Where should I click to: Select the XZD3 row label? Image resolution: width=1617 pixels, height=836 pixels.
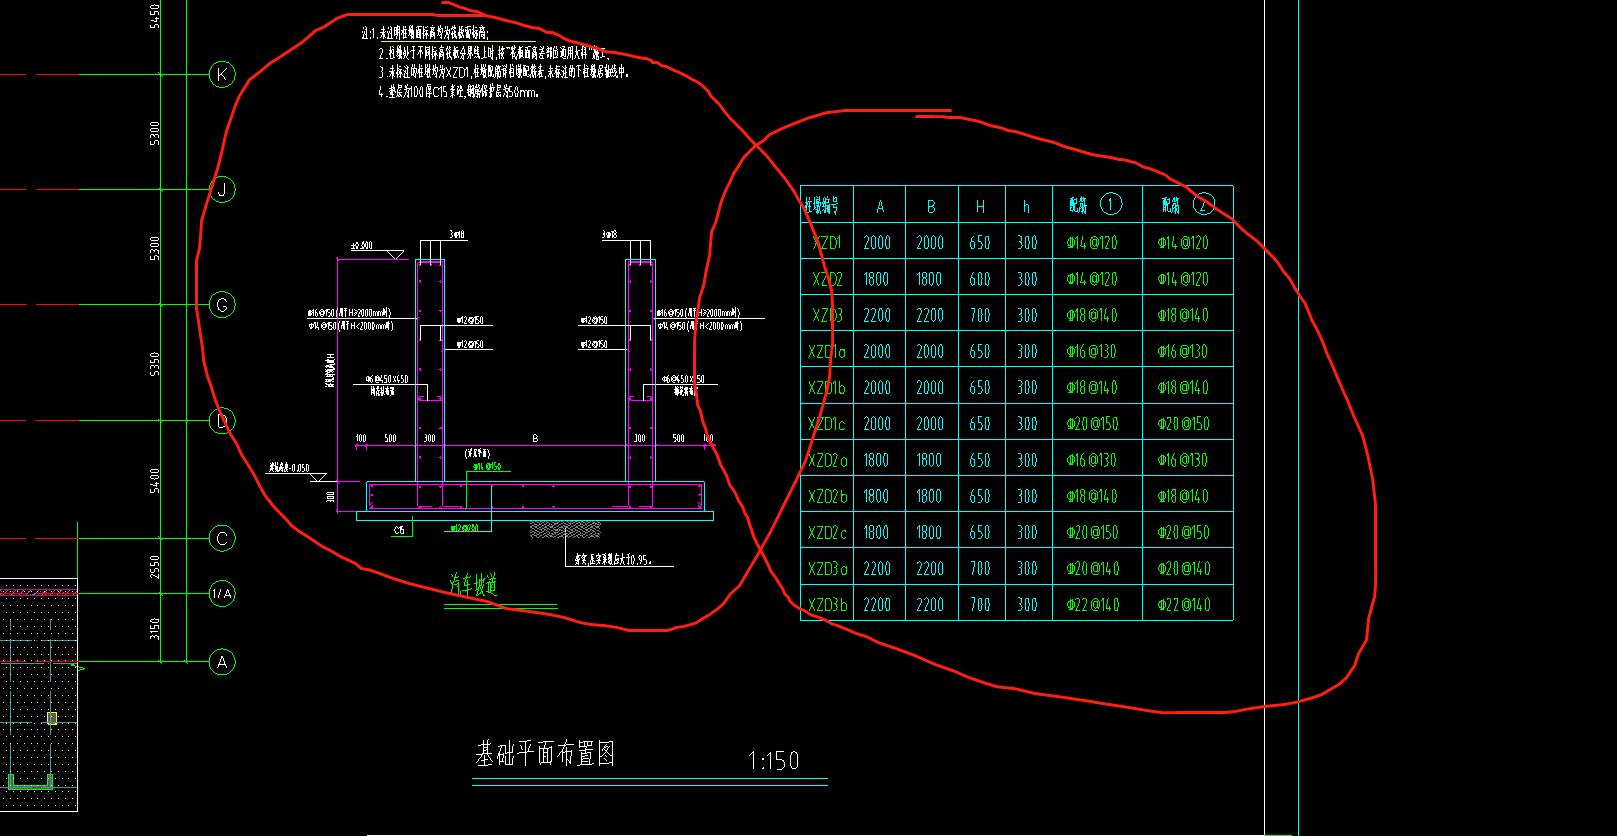pyautogui.click(x=827, y=315)
